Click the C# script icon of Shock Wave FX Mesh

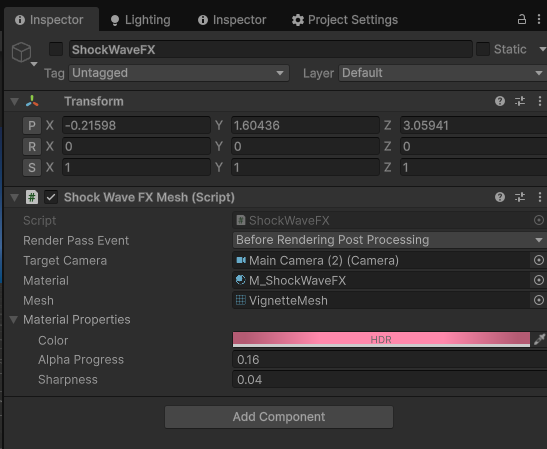[x=32, y=197]
